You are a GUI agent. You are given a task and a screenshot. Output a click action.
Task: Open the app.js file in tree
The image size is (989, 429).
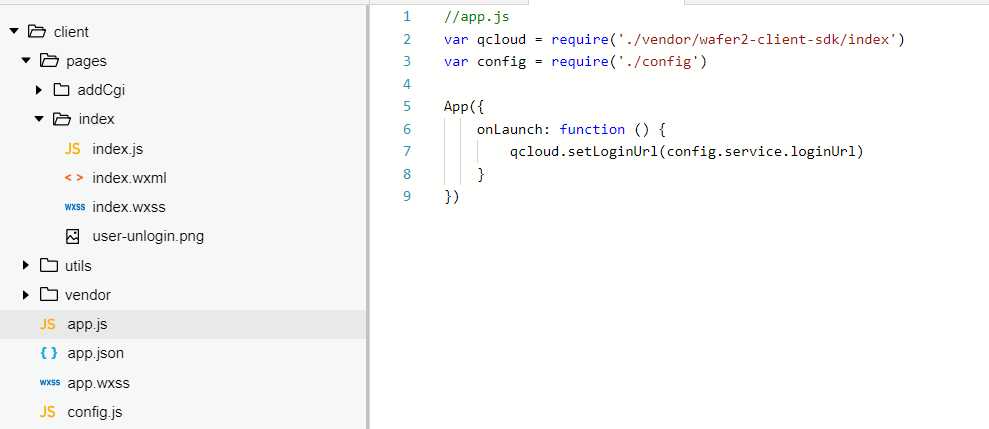(87, 324)
